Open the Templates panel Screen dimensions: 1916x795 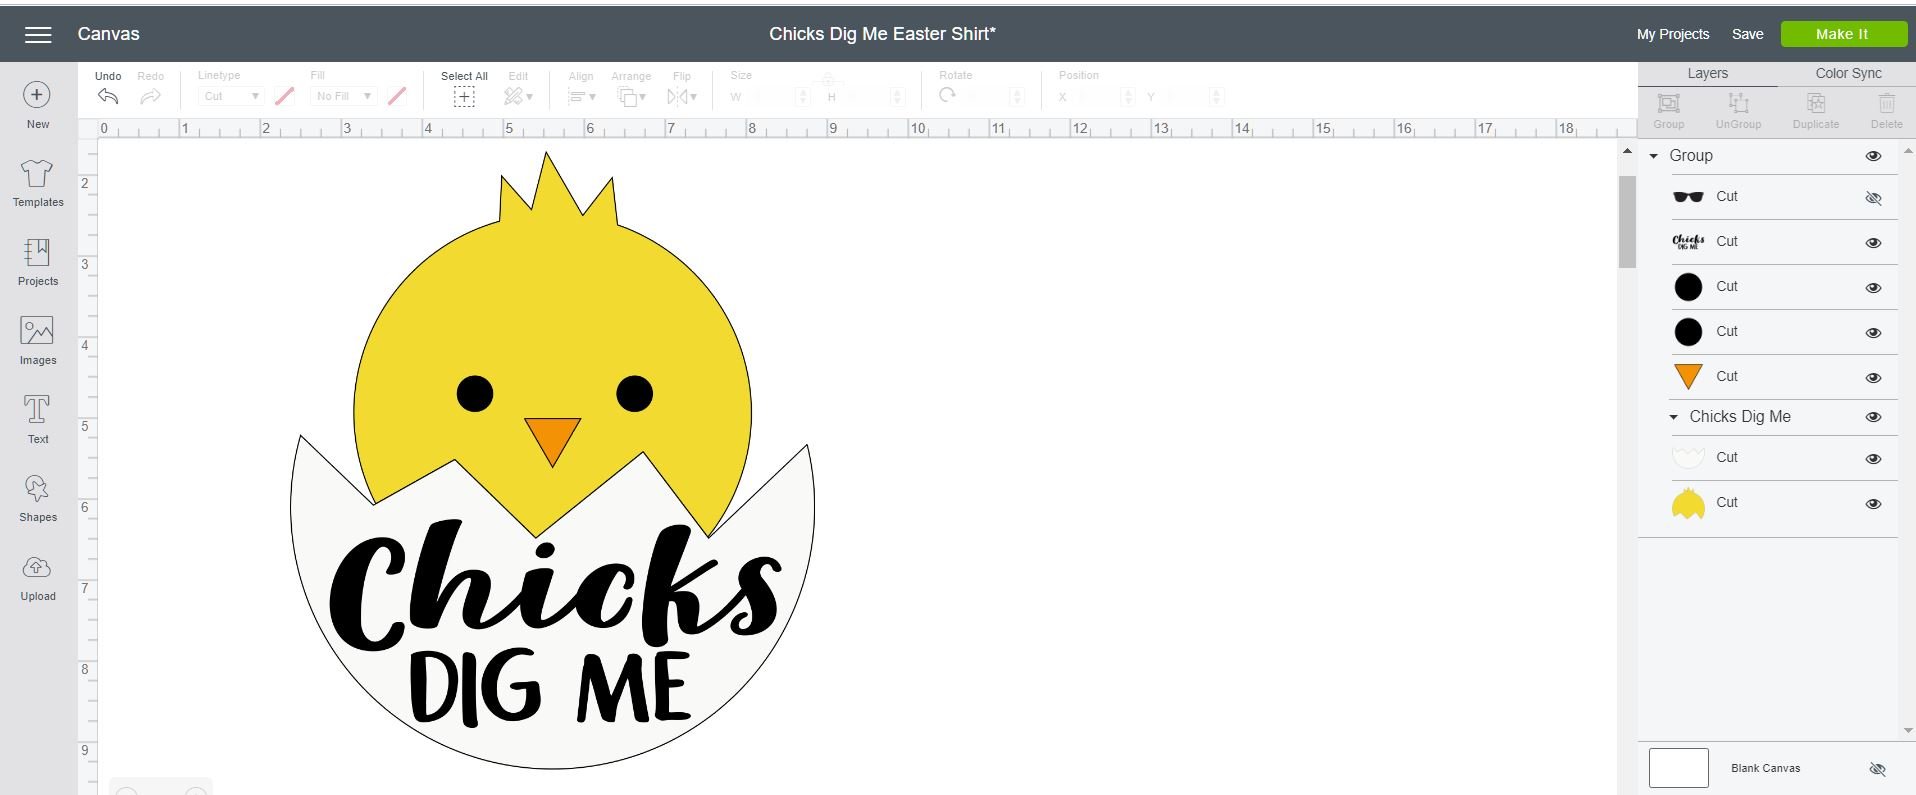[37, 173]
